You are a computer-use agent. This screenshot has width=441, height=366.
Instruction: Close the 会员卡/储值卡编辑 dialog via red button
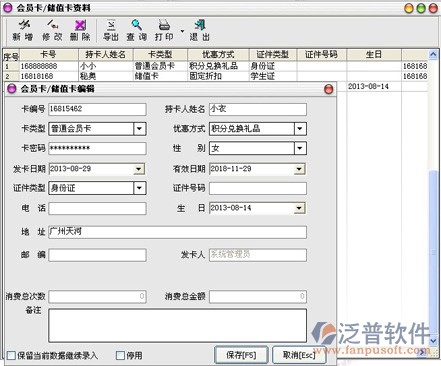pyautogui.click(x=329, y=89)
